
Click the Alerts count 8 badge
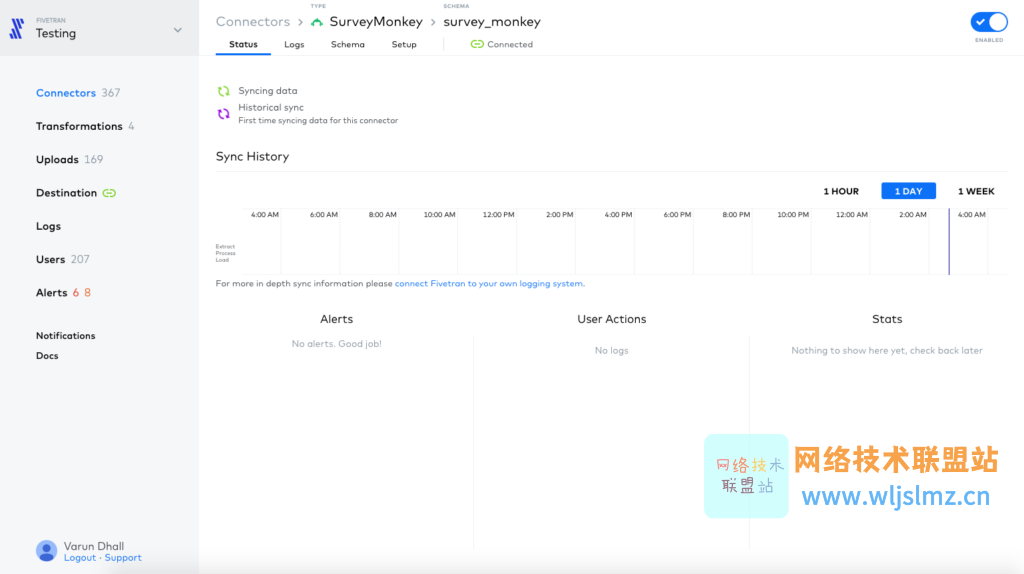pos(88,293)
